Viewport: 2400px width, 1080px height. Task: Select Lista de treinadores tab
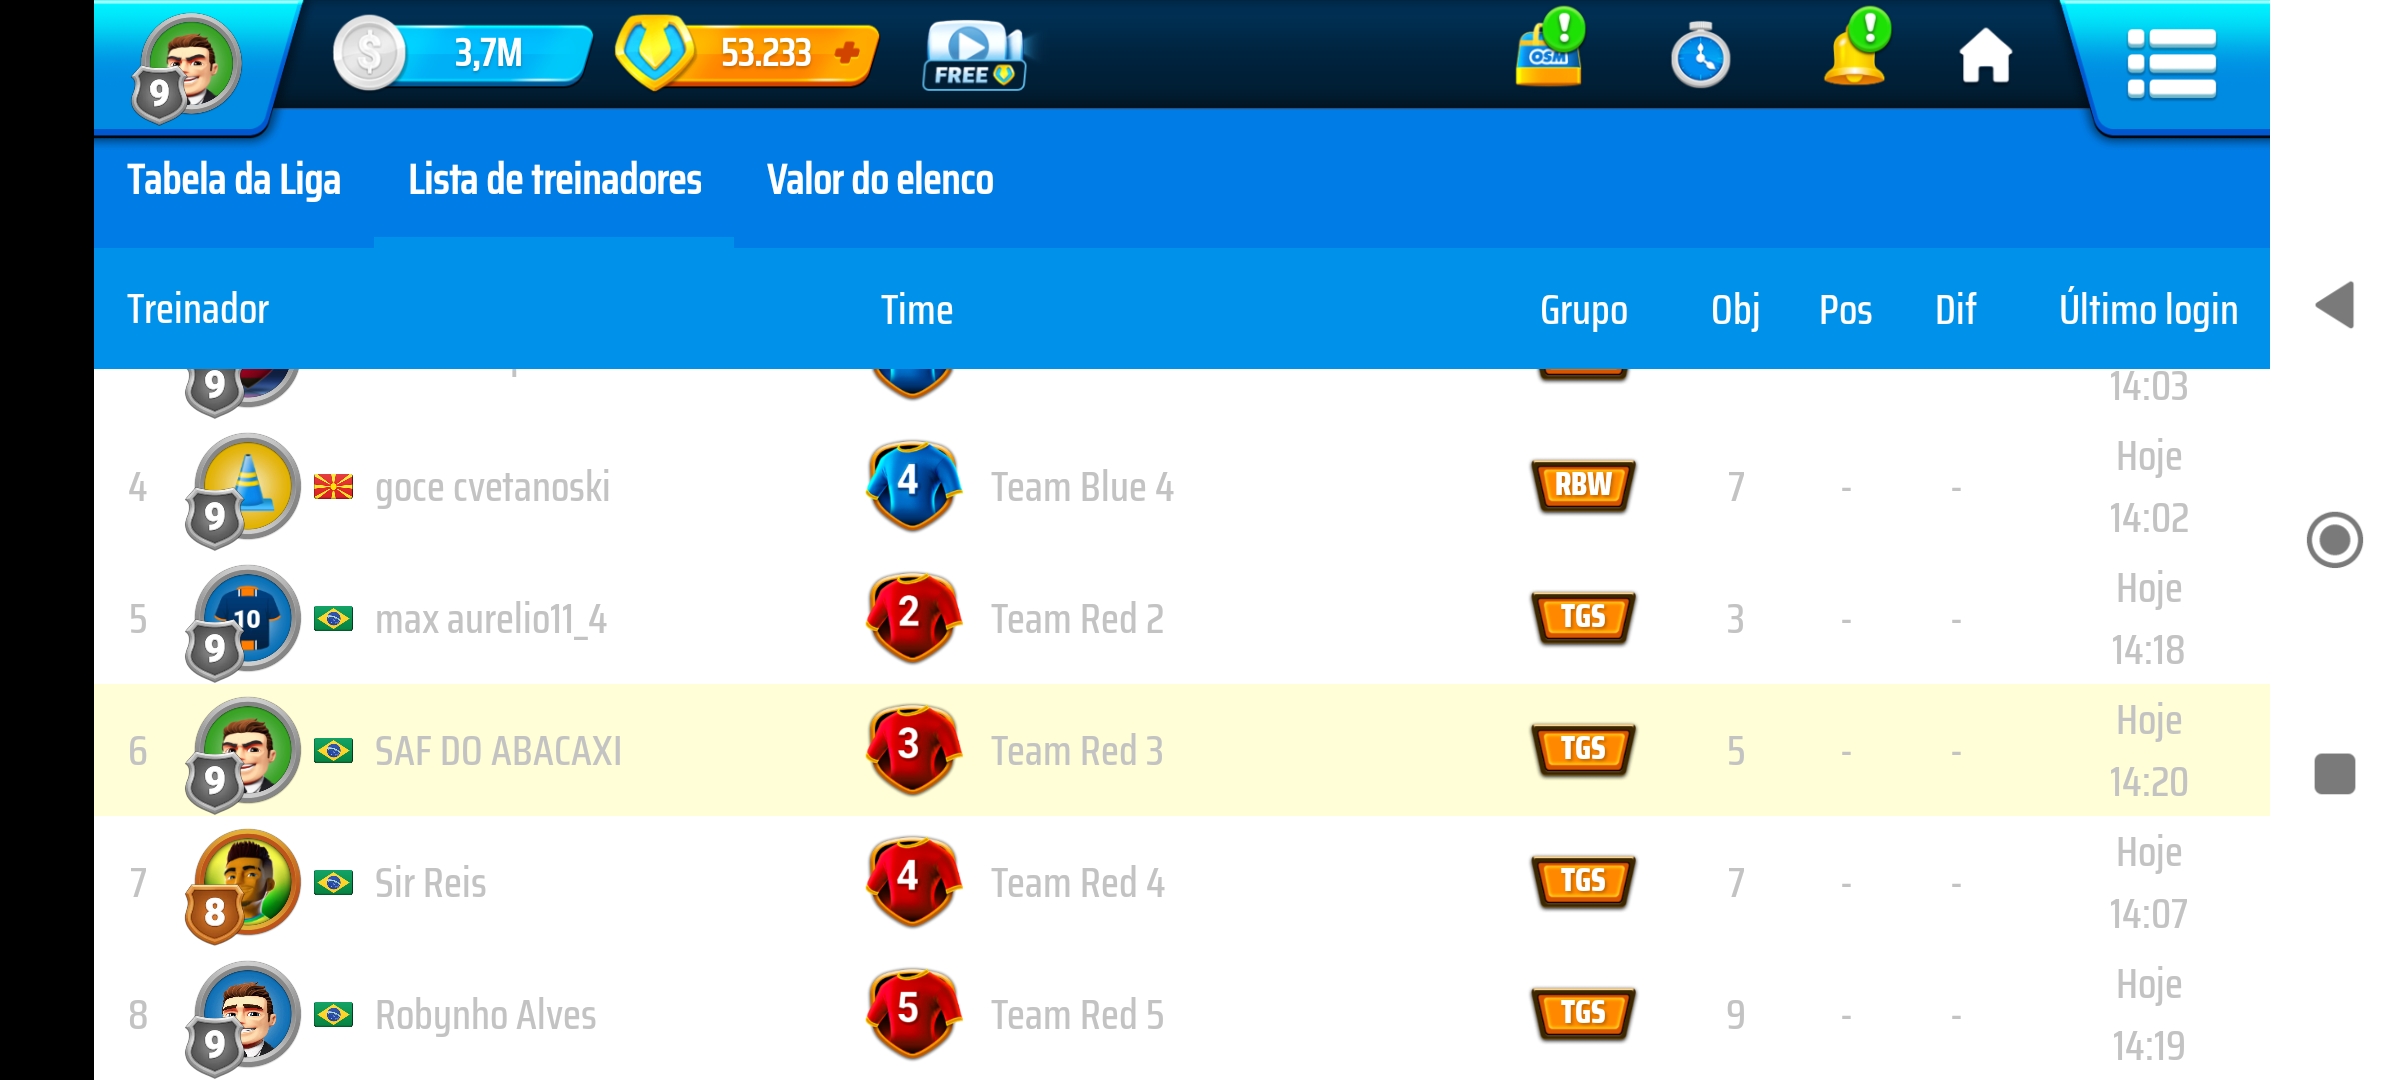(x=555, y=180)
